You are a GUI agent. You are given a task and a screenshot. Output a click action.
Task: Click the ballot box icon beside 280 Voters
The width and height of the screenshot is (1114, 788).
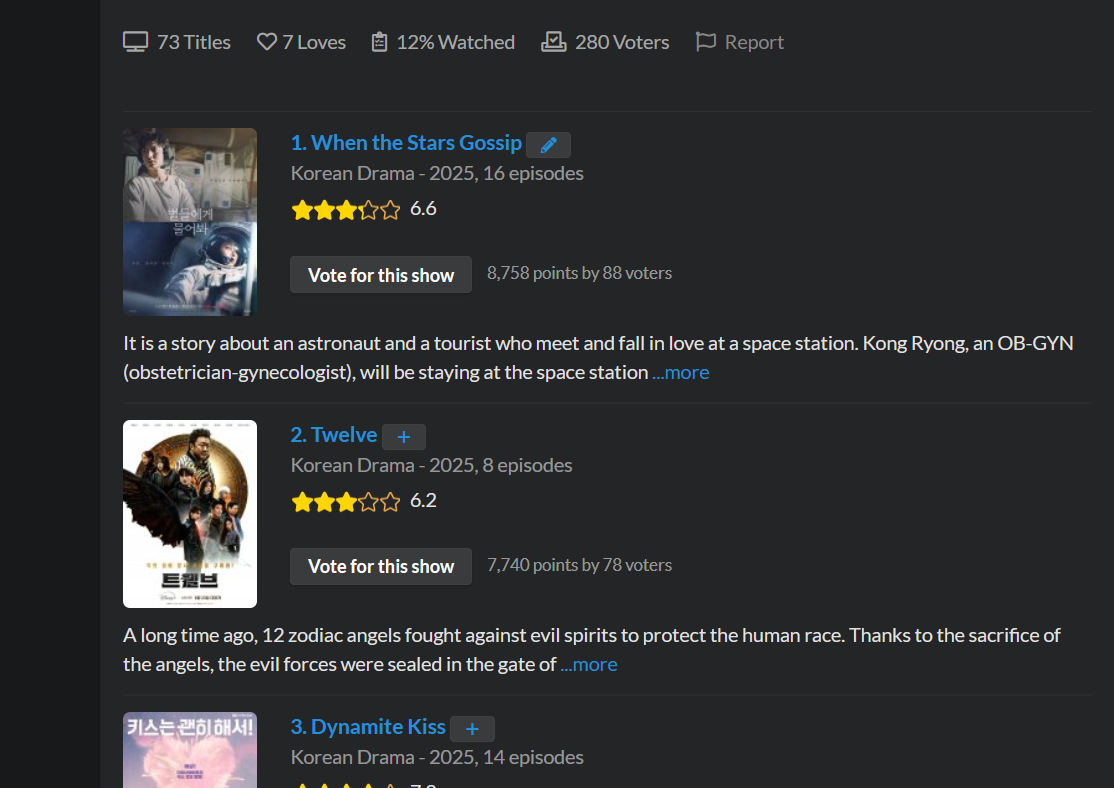[553, 42]
